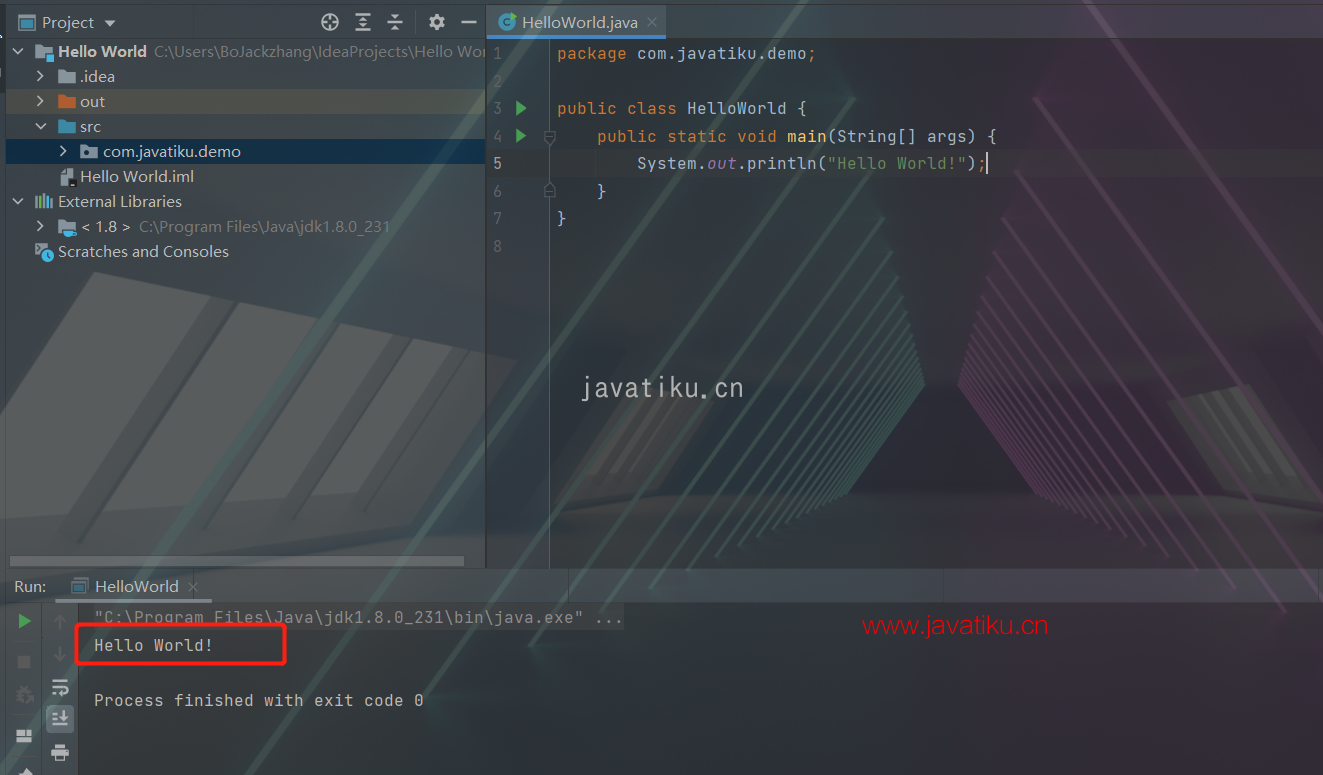
Task: Click line number 8 in the gutter
Action: coord(497,246)
